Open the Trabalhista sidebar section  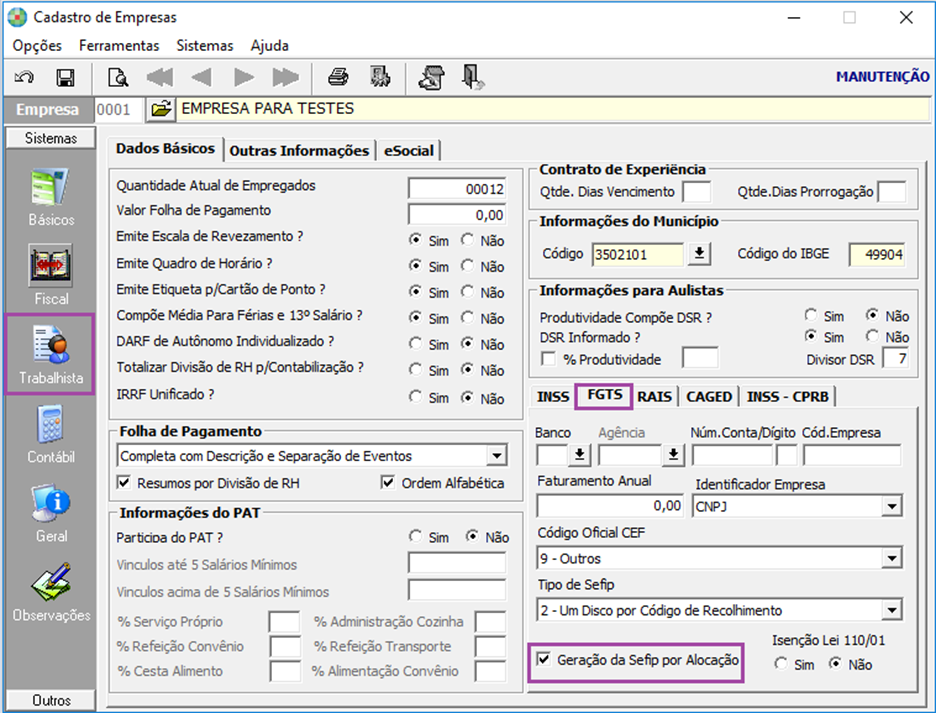[x=50, y=355]
